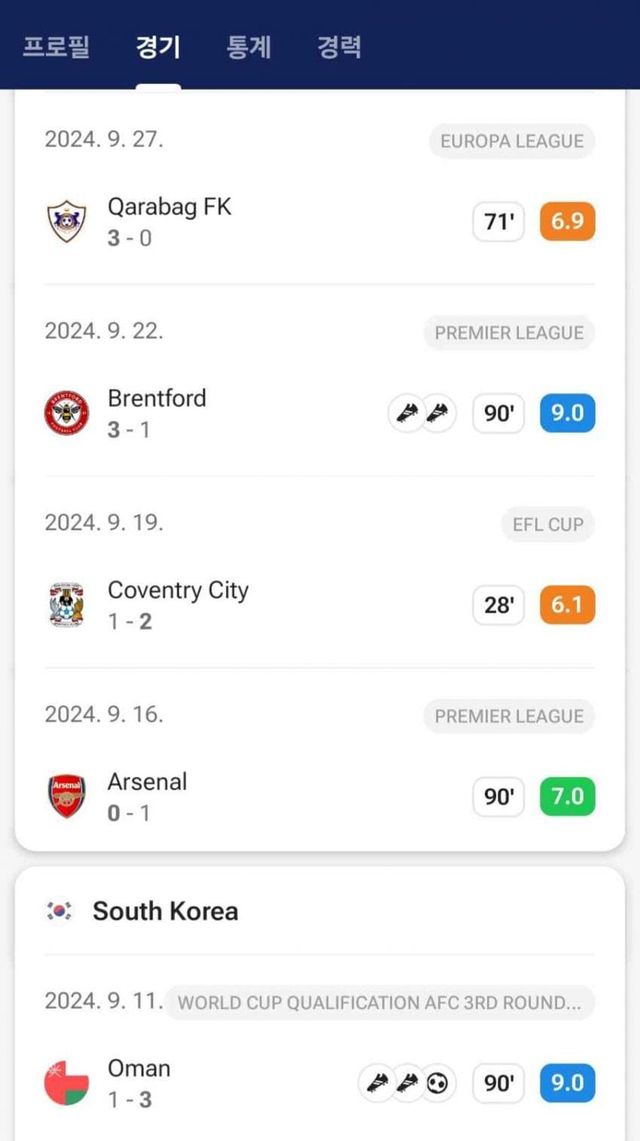Tap the 28' minutes played badge
This screenshot has width=640, height=1141.
(498, 605)
